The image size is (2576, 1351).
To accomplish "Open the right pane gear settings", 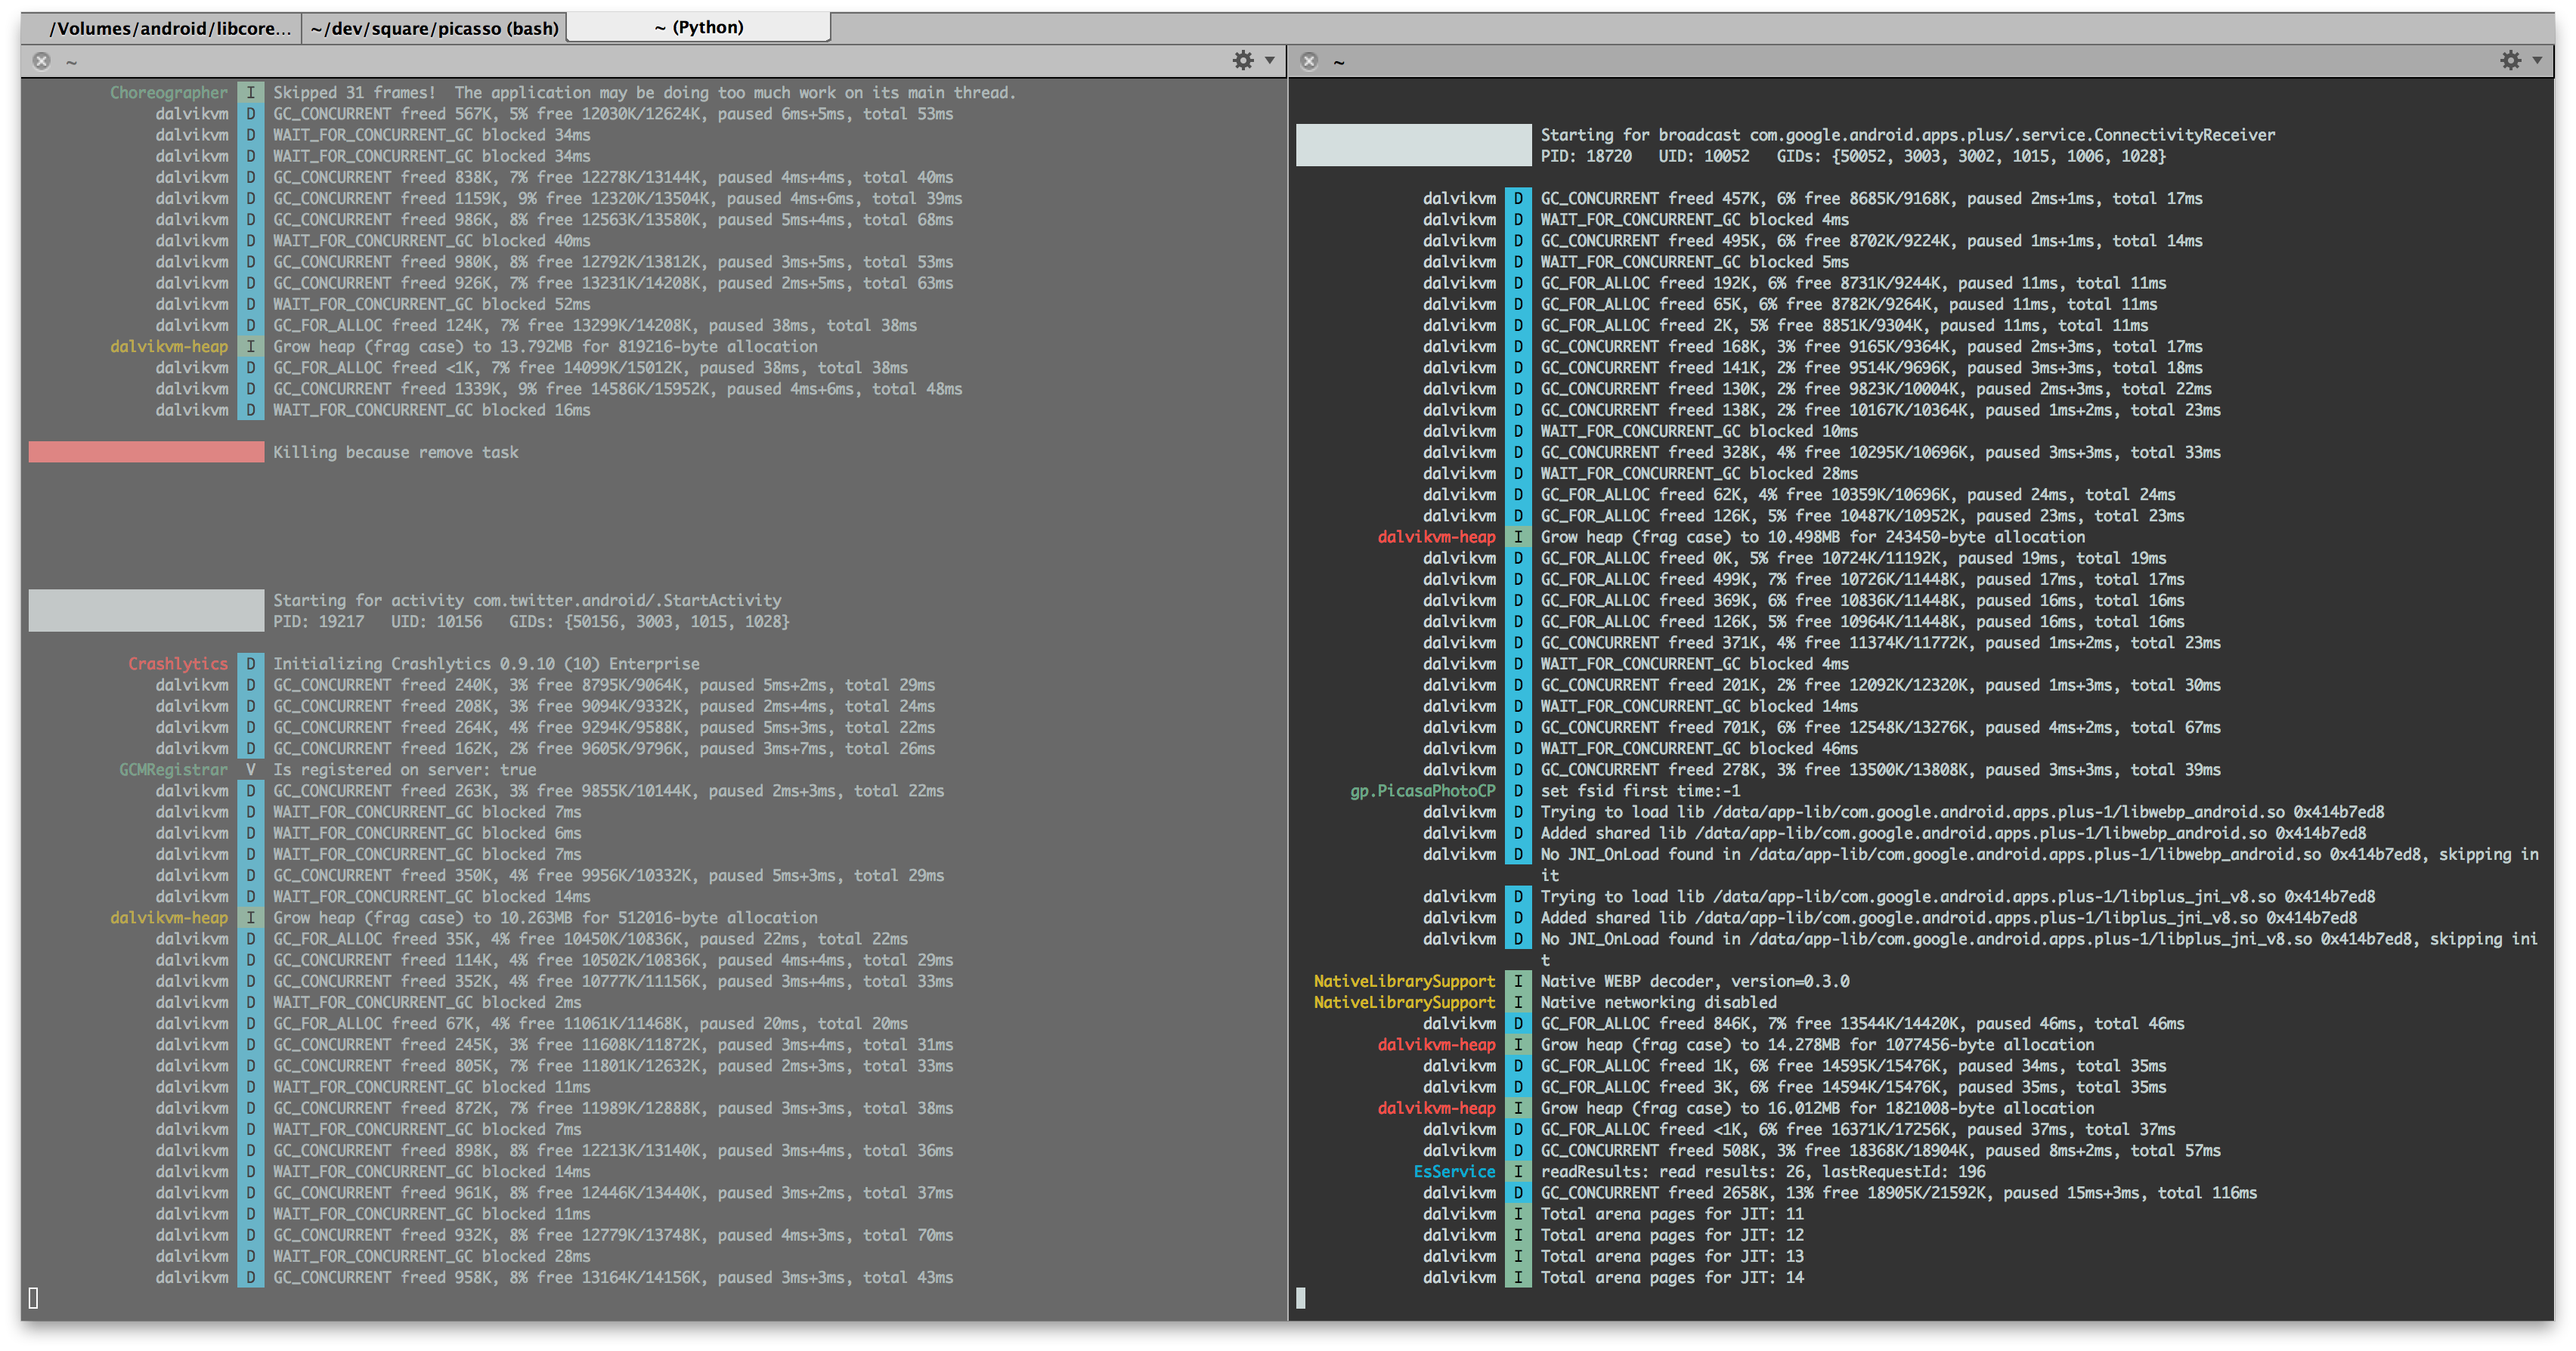I will click(x=2510, y=60).
